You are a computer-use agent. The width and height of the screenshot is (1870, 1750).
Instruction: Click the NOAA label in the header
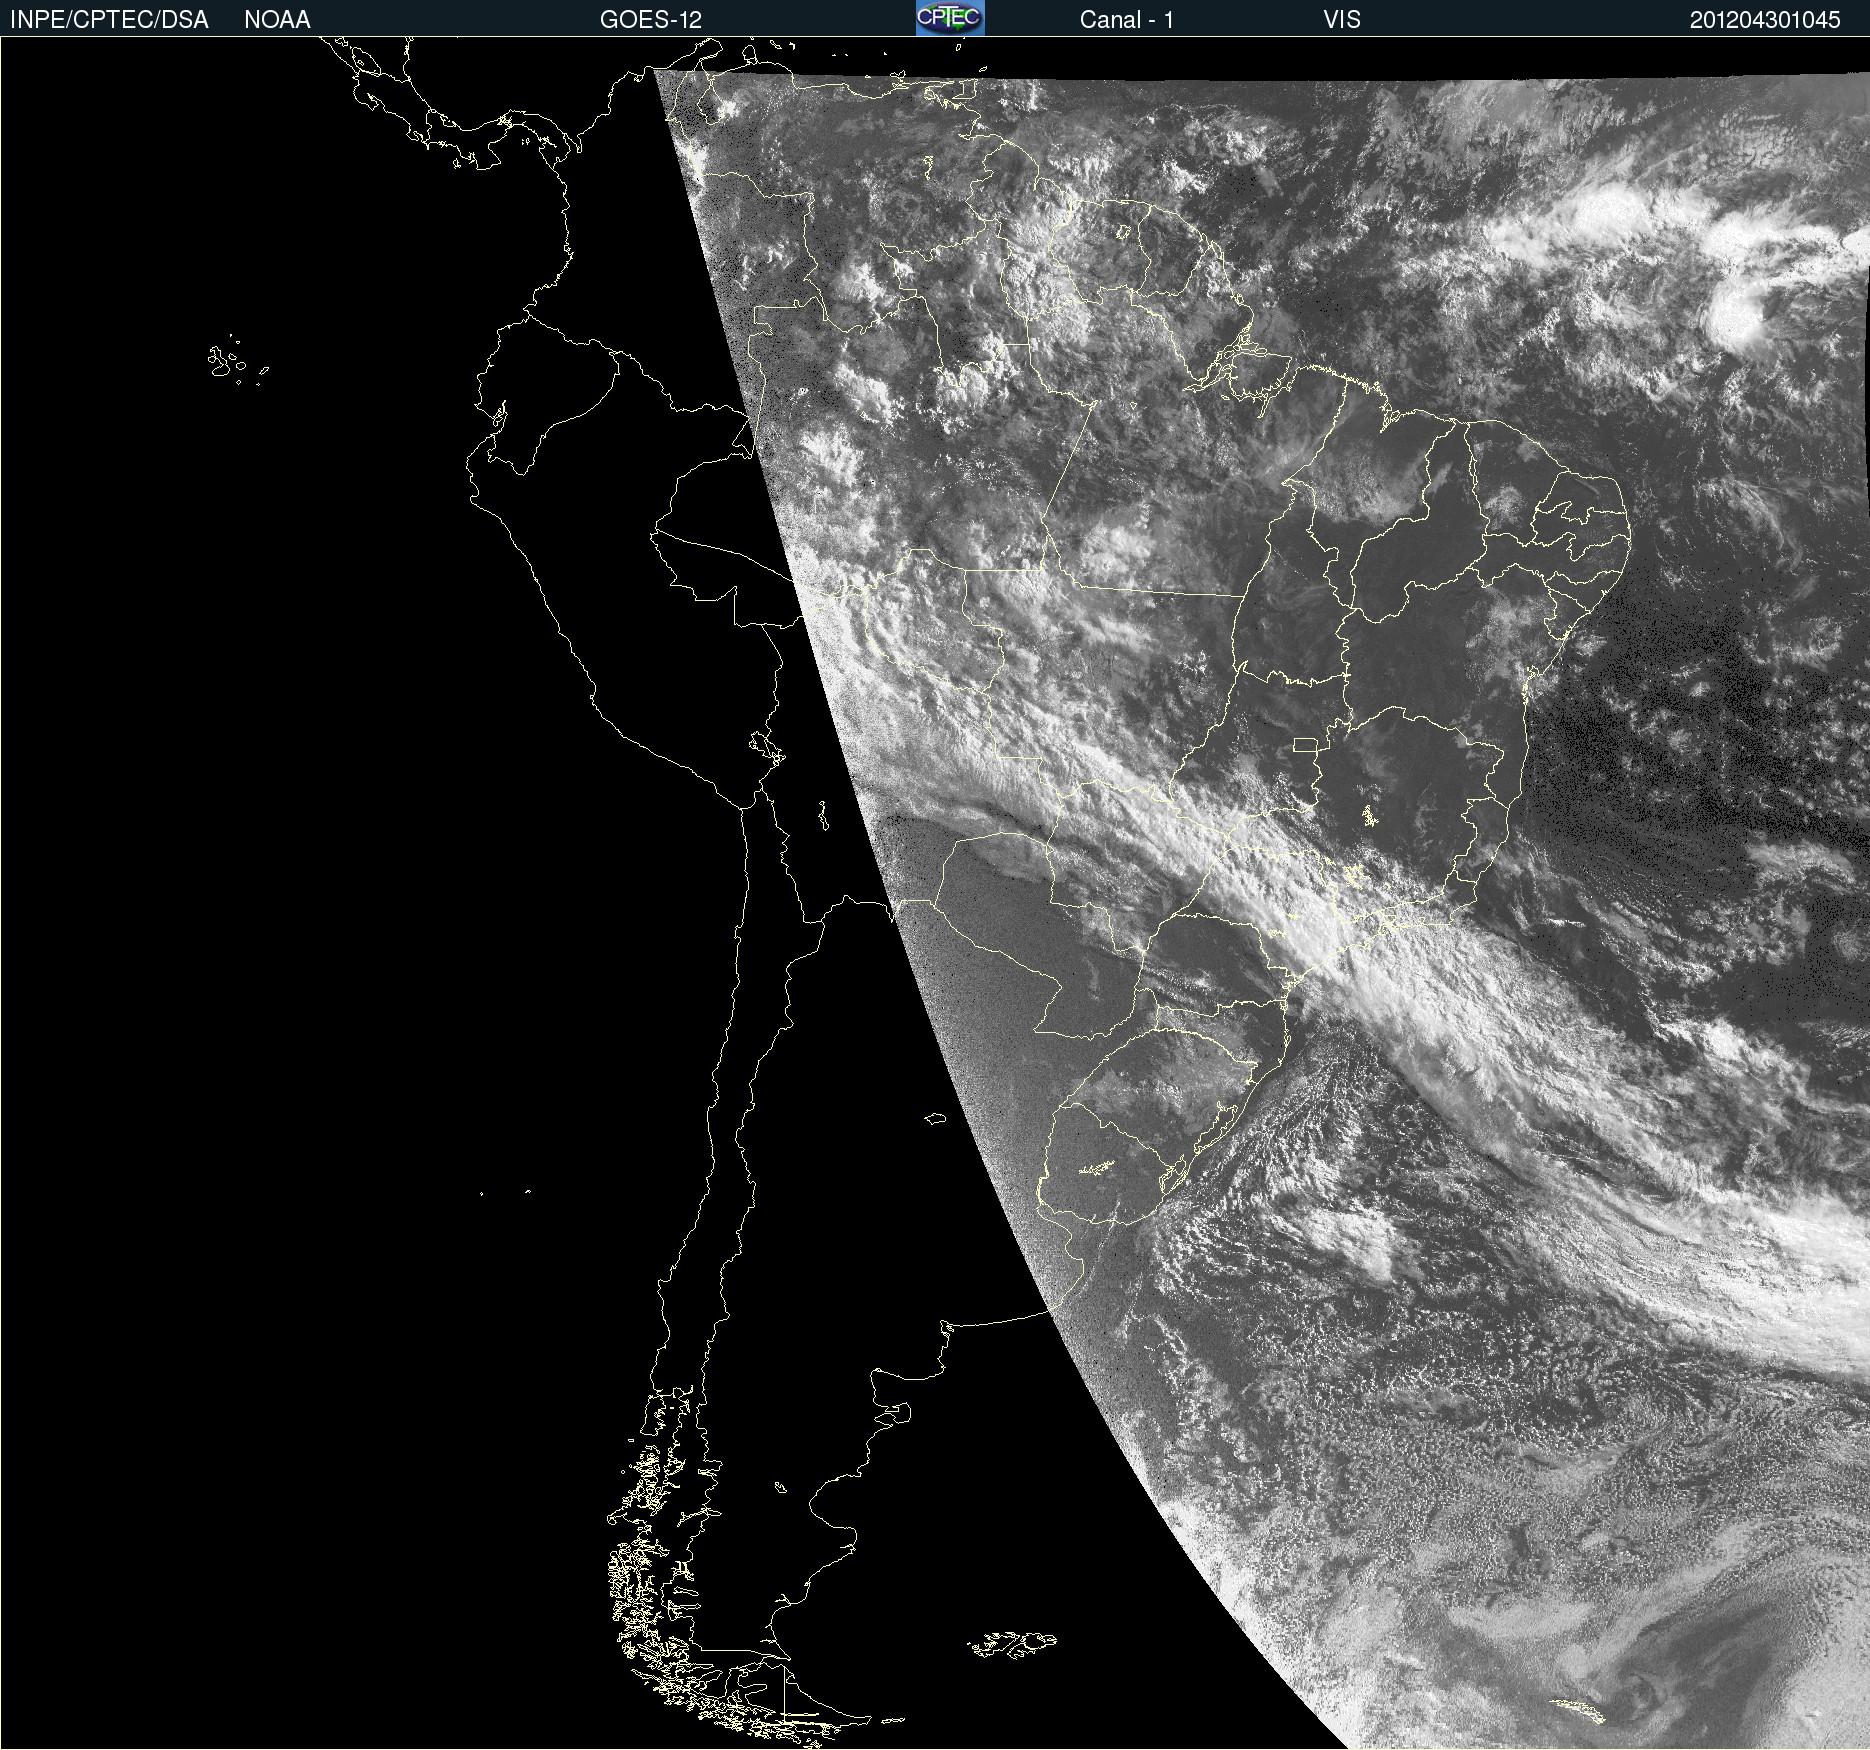(x=277, y=20)
